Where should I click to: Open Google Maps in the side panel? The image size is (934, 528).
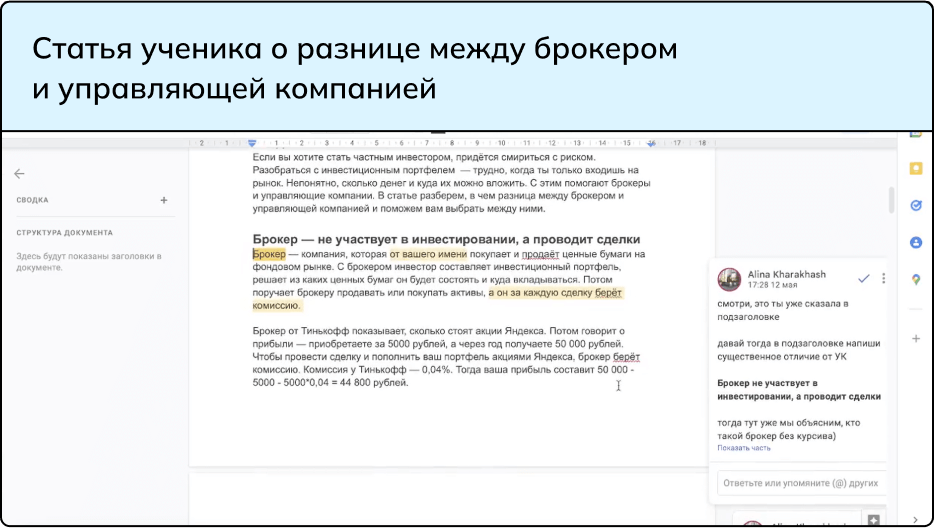pos(916,279)
